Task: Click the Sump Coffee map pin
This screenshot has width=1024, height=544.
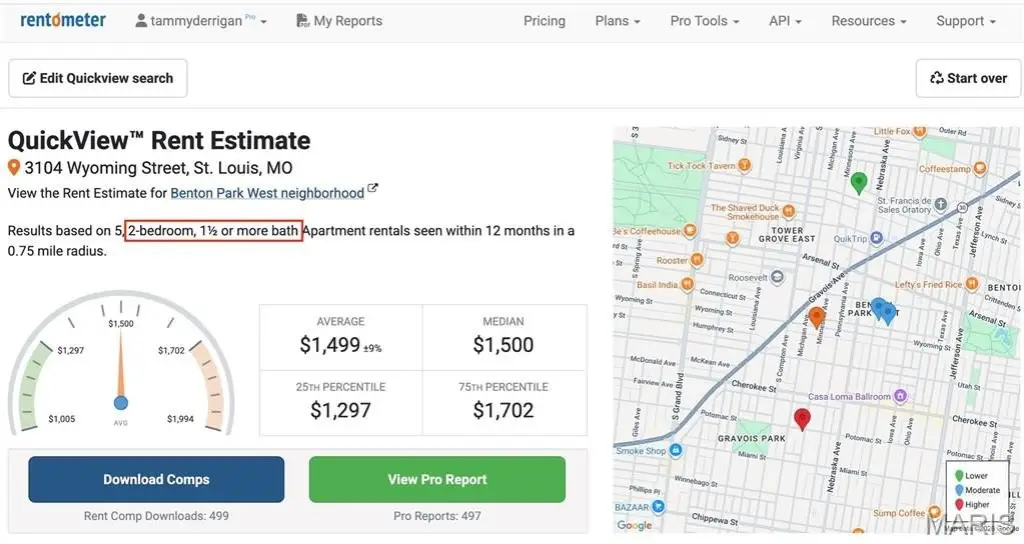Action: coord(935,512)
